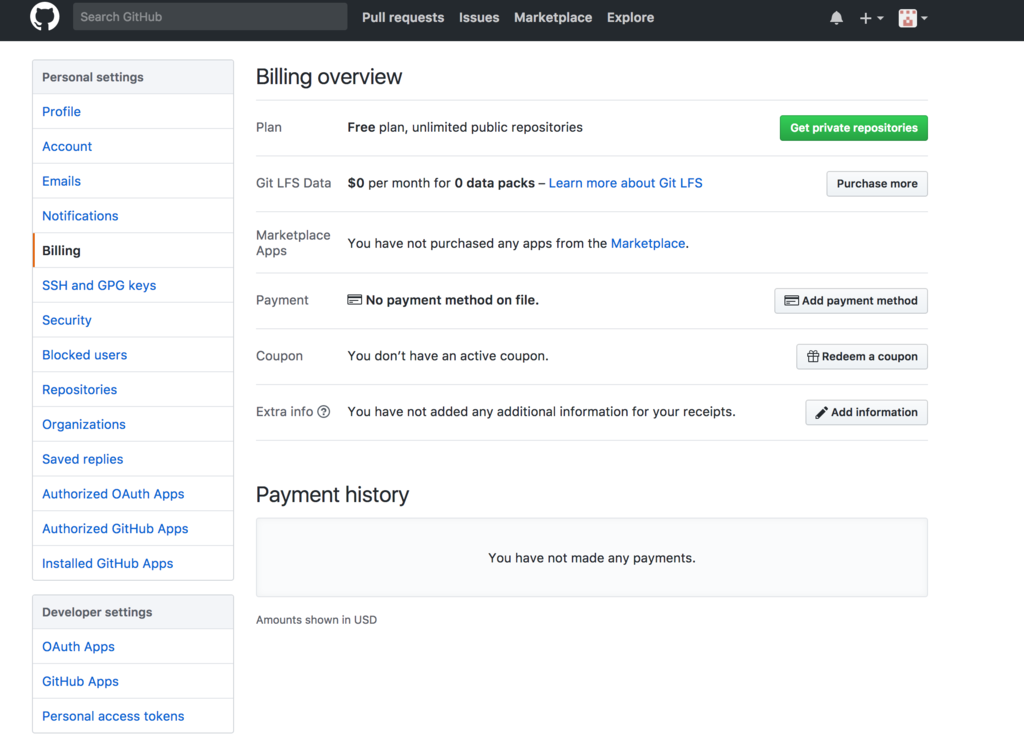Screen dimensions: 1024x749
Task: Click the Extra info help question icon
Action: click(x=324, y=411)
